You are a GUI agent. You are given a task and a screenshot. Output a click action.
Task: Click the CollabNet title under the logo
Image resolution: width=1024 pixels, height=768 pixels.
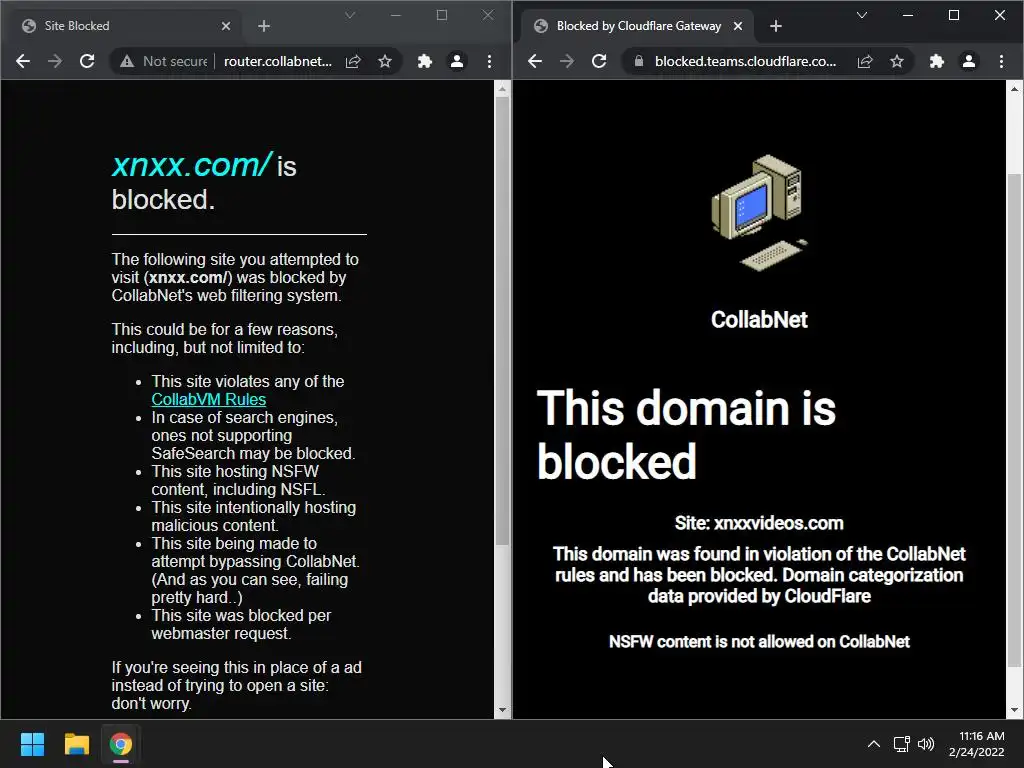[x=759, y=320]
